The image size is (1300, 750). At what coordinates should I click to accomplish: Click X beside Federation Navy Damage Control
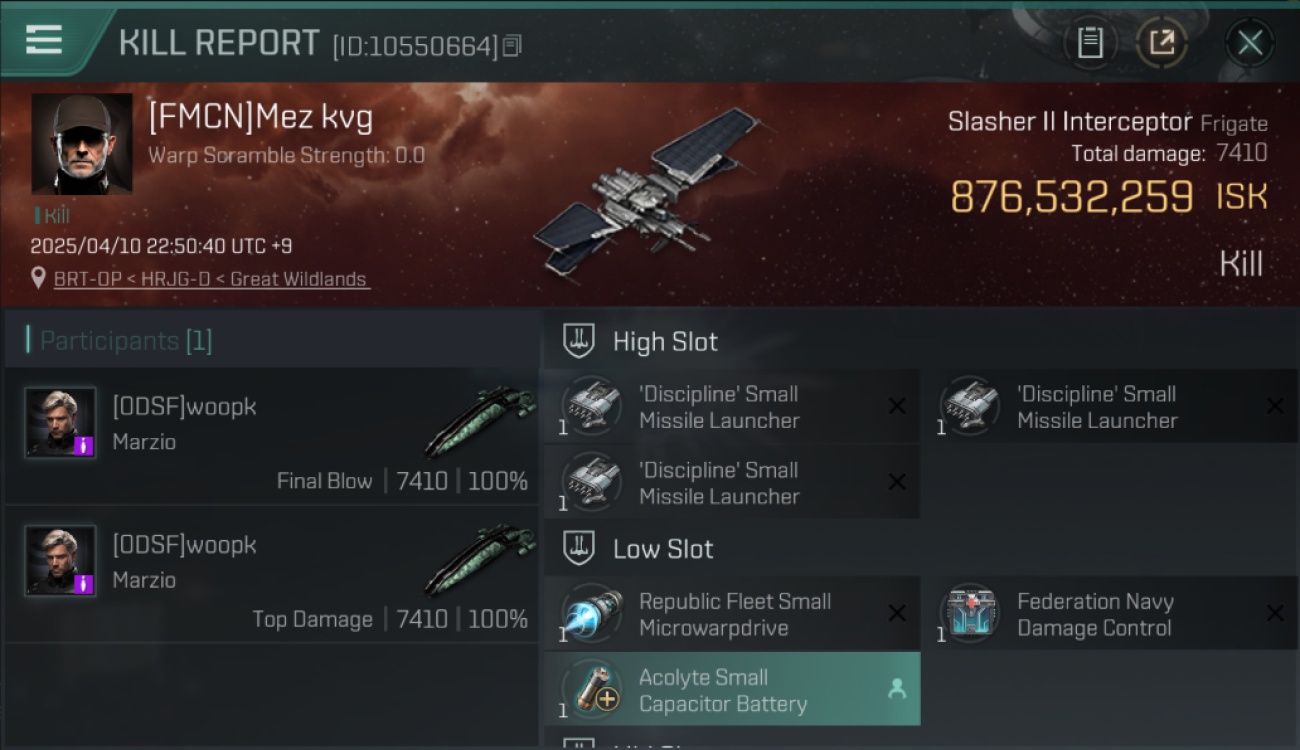coord(1275,613)
